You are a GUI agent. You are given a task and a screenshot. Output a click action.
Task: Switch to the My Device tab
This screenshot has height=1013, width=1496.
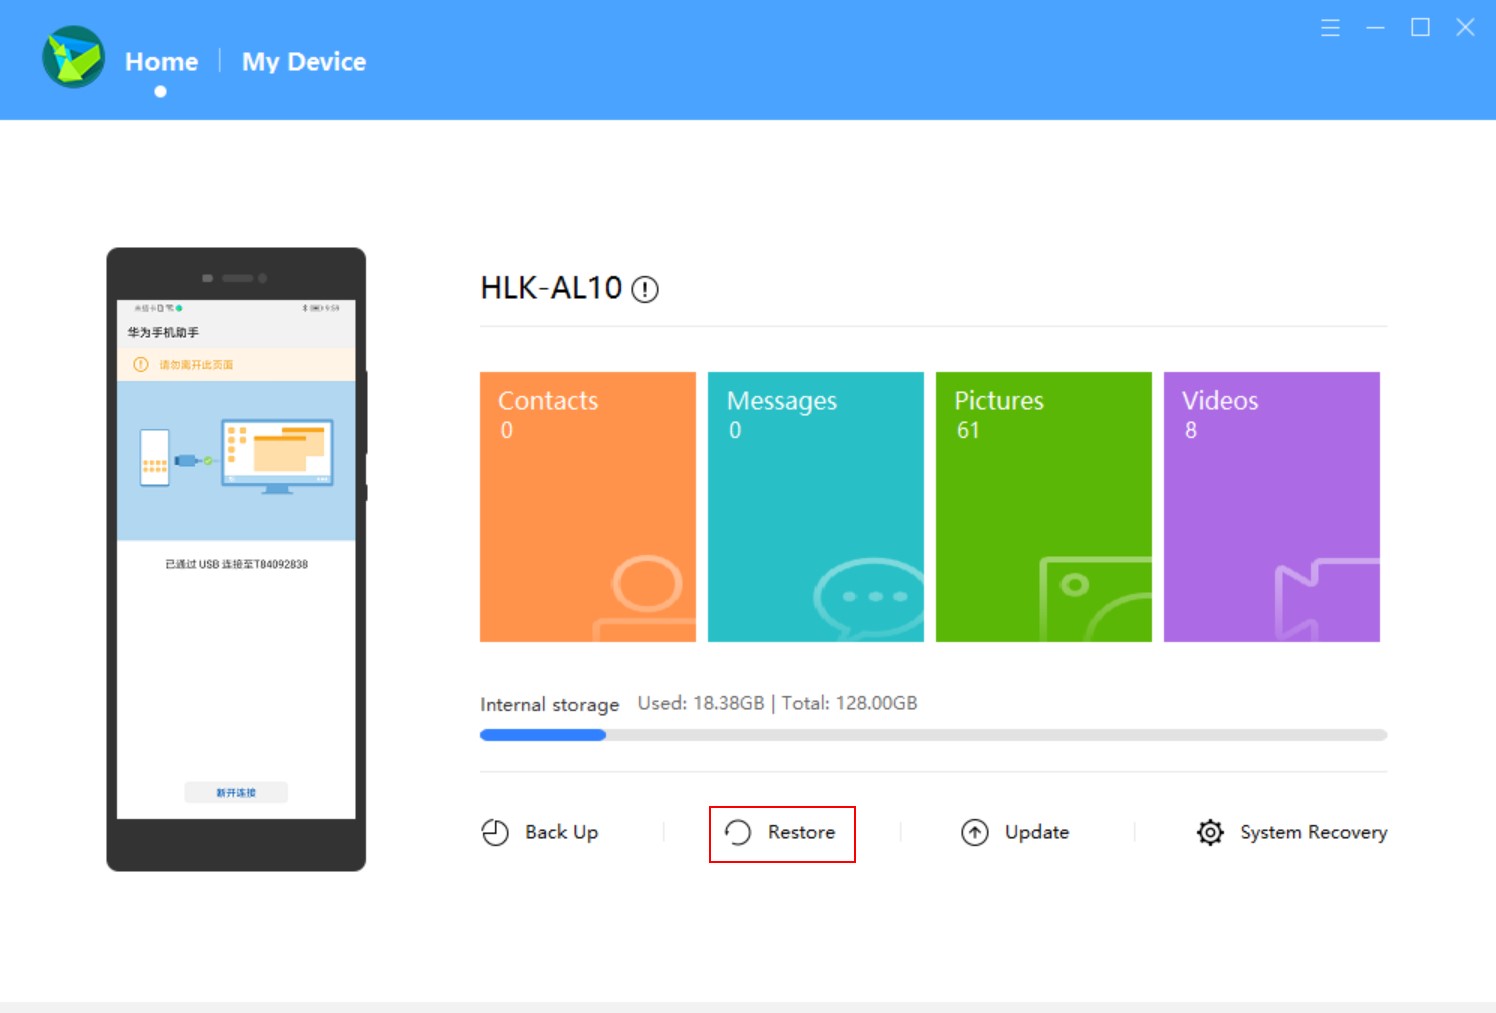(303, 61)
